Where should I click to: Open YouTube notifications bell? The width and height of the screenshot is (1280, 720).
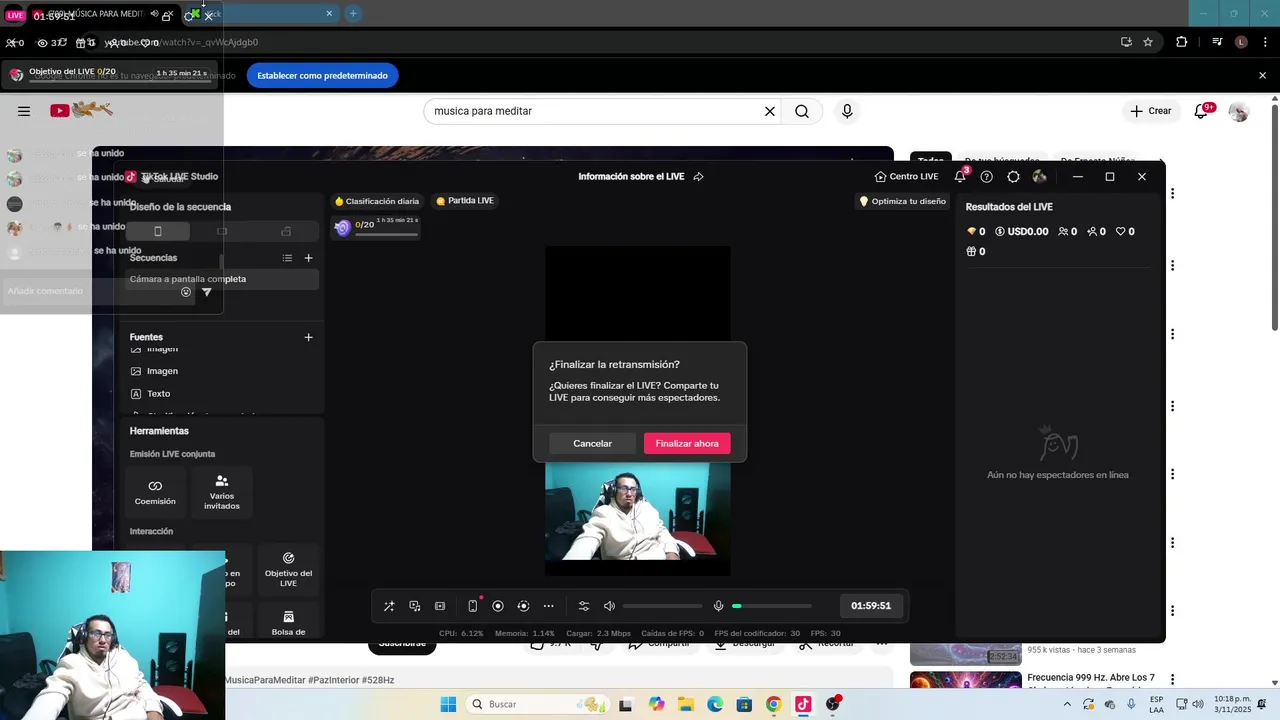[1202, 111]
